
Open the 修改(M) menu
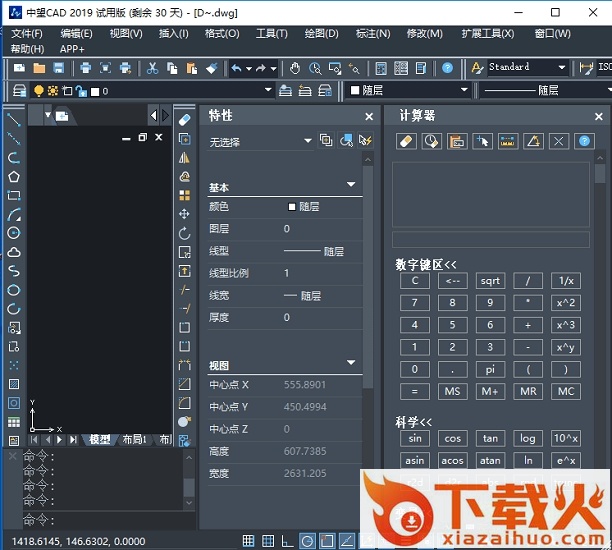pos(425,34)
